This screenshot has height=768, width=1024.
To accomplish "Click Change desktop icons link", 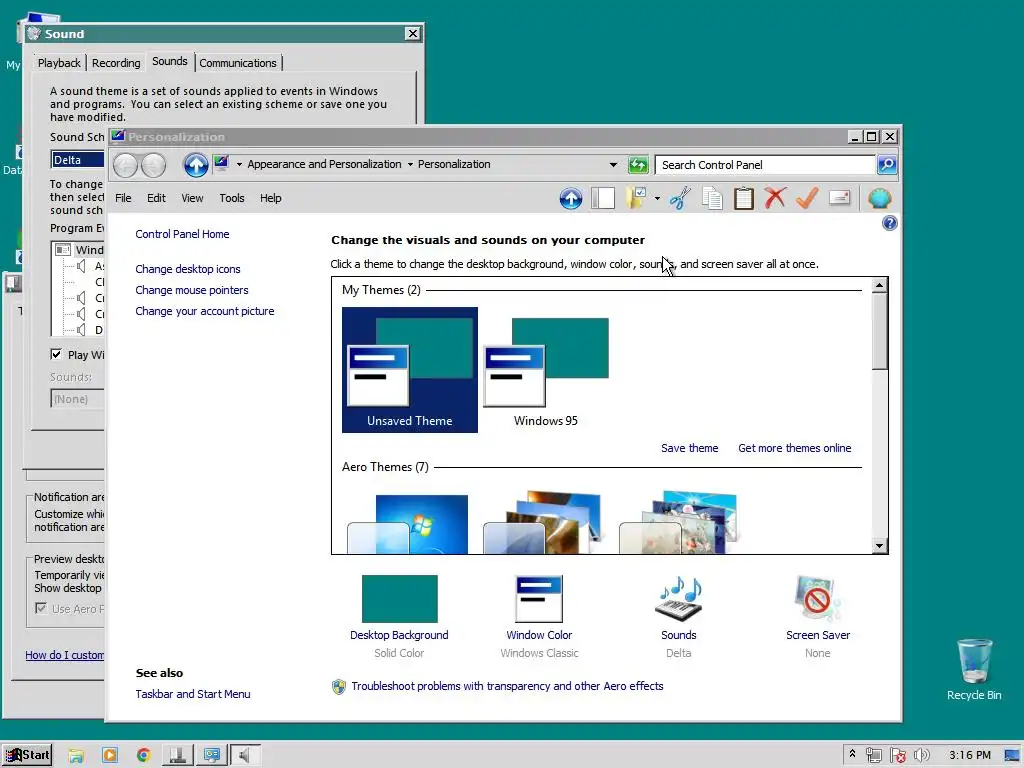I will [187, 269].
